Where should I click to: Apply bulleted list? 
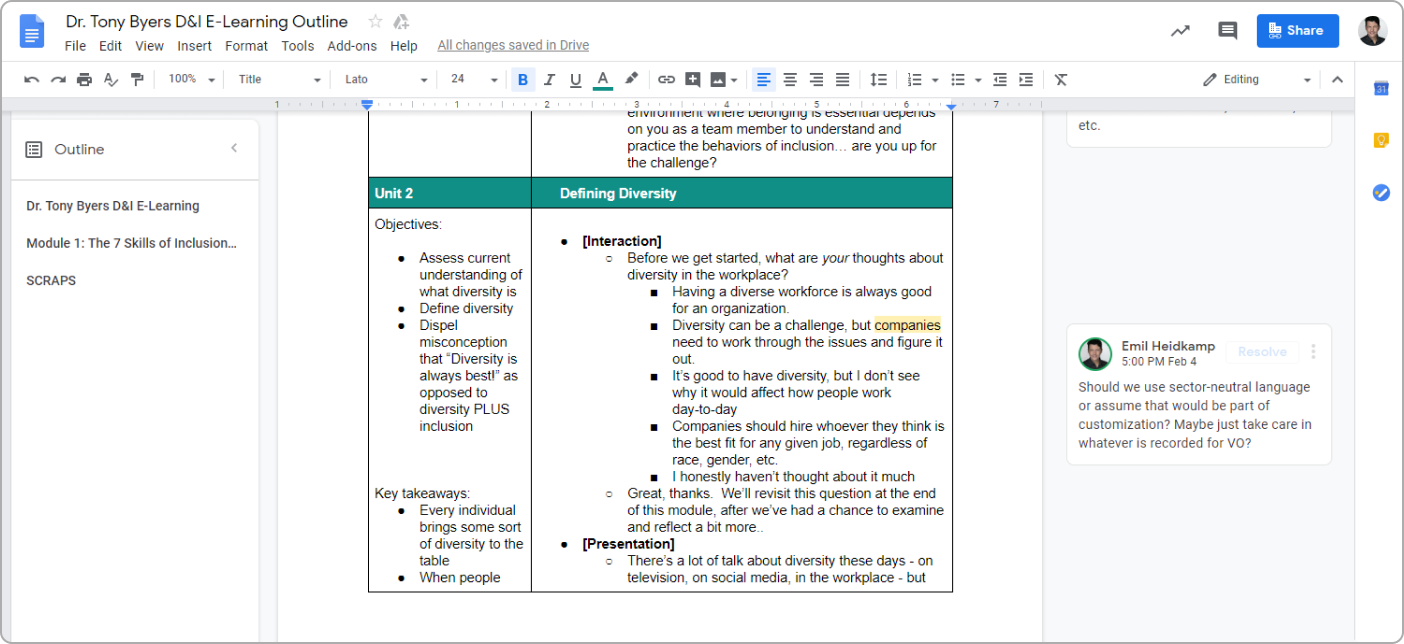pos(957,80)
